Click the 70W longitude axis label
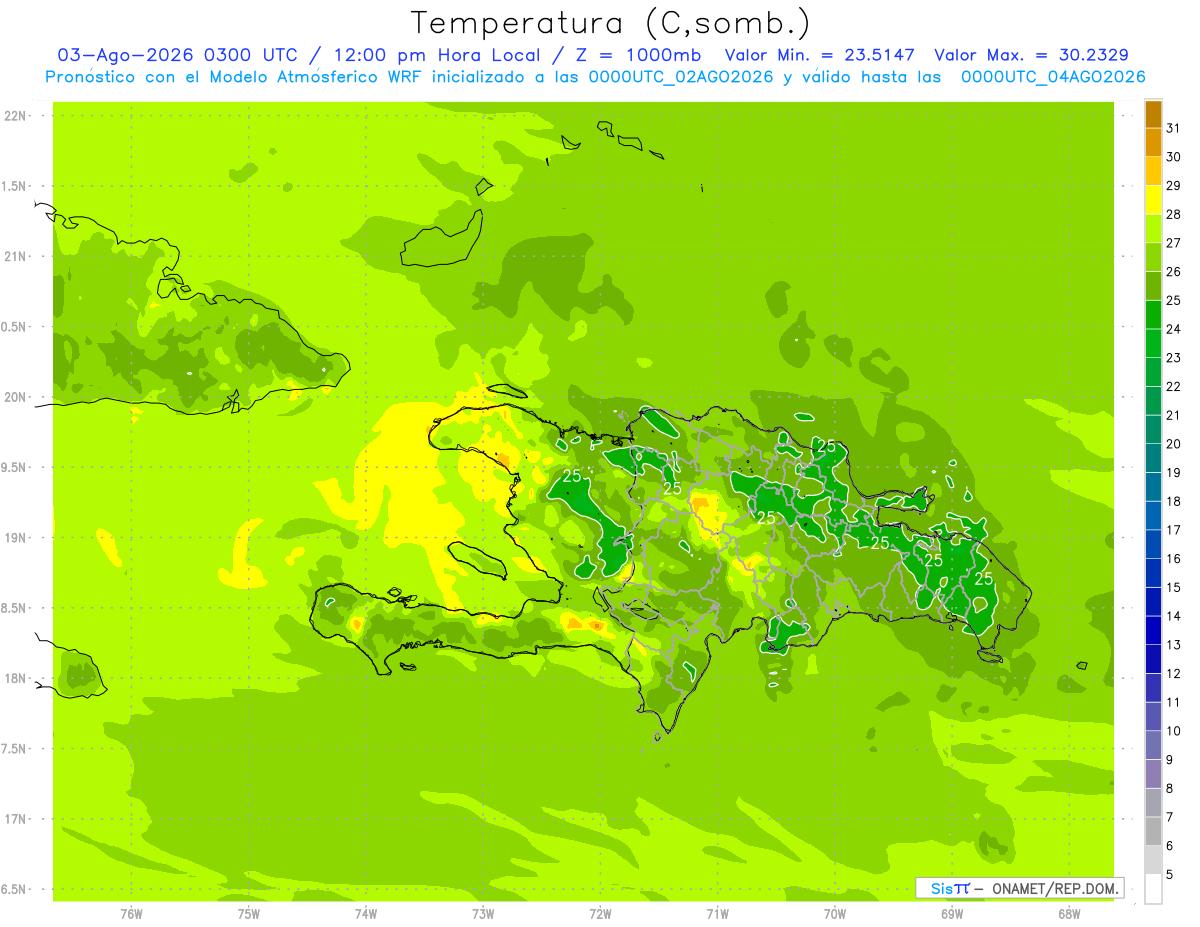Image resolution: width=1200 pixels, height=927 pixels. pos(835,913)
